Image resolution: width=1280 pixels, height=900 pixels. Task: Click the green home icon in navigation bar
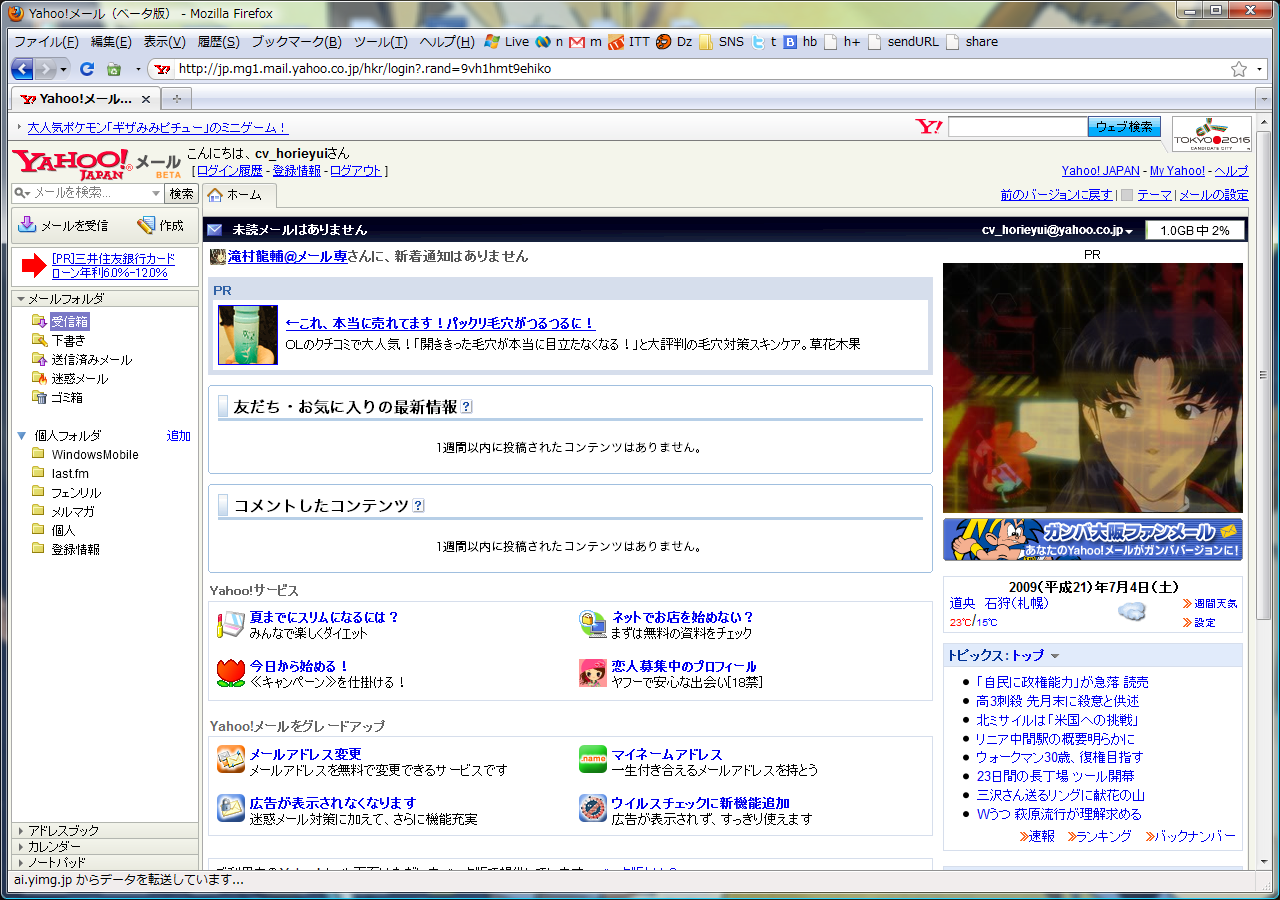tap(114, 69)
